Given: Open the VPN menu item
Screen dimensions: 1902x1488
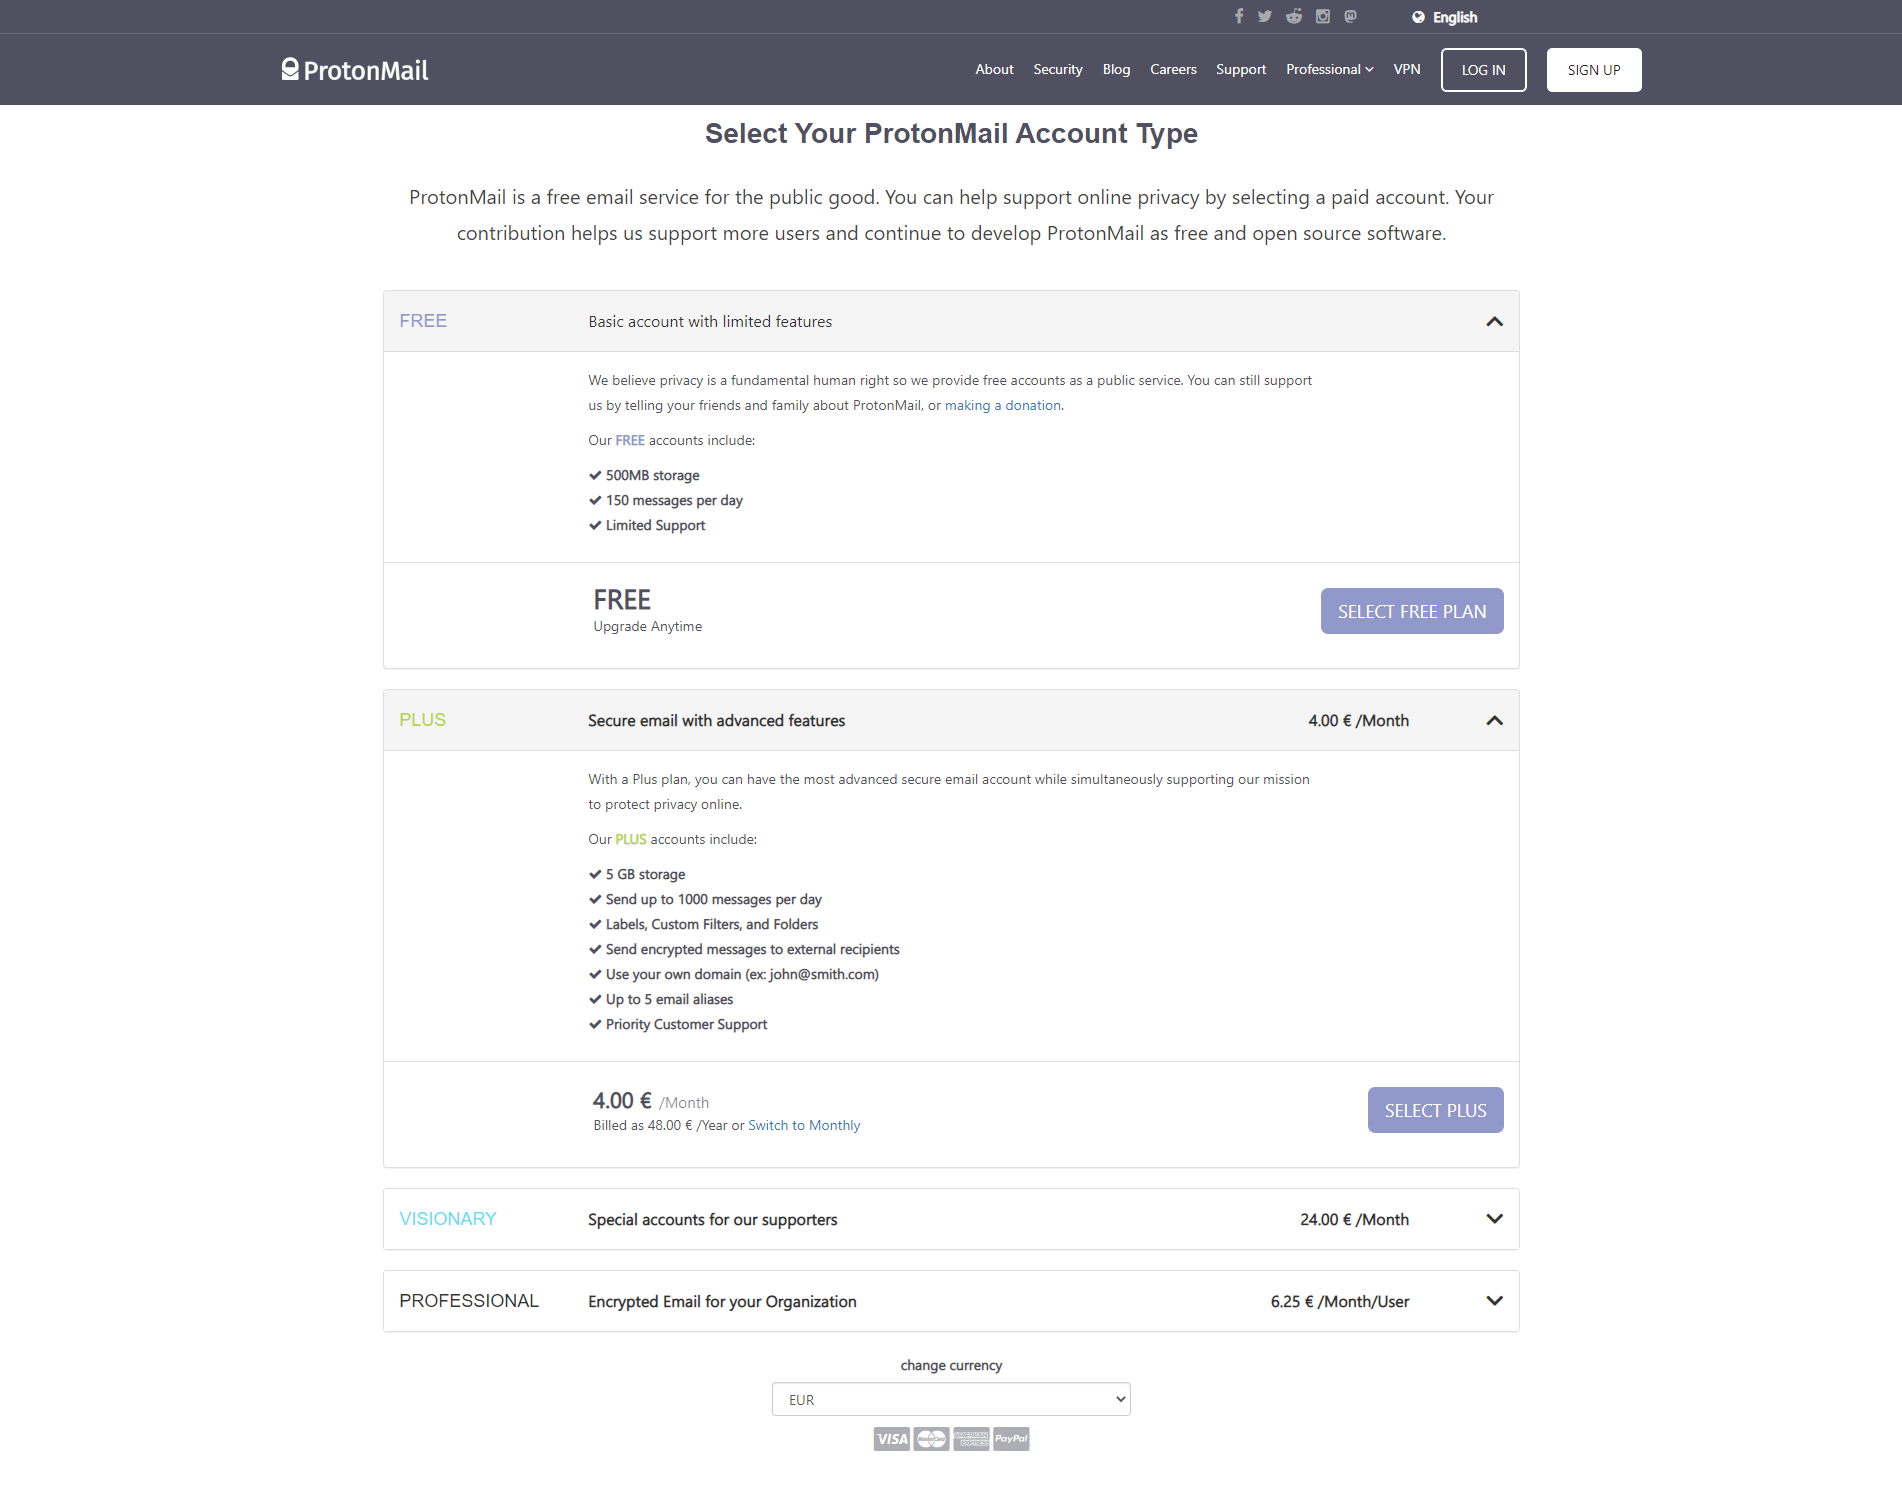Looking at the screenshot, I should pos(1407,69).
